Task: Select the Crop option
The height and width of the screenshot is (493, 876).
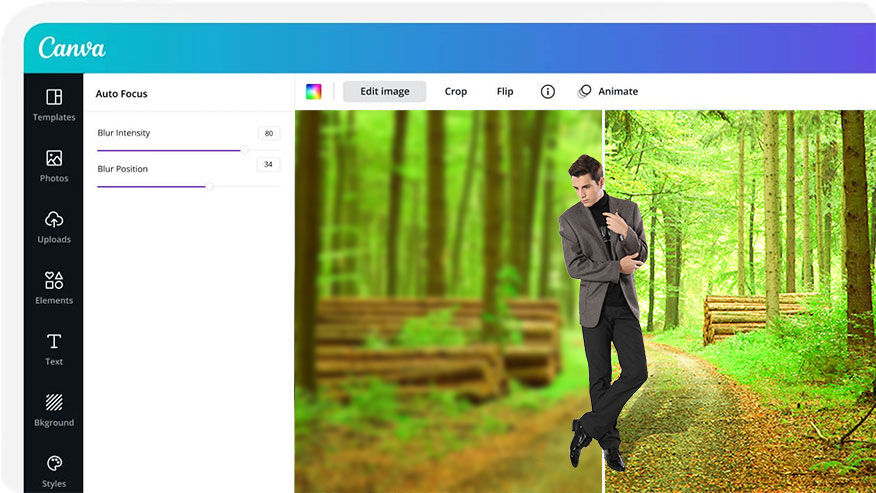Action: [x=455, y=91]
